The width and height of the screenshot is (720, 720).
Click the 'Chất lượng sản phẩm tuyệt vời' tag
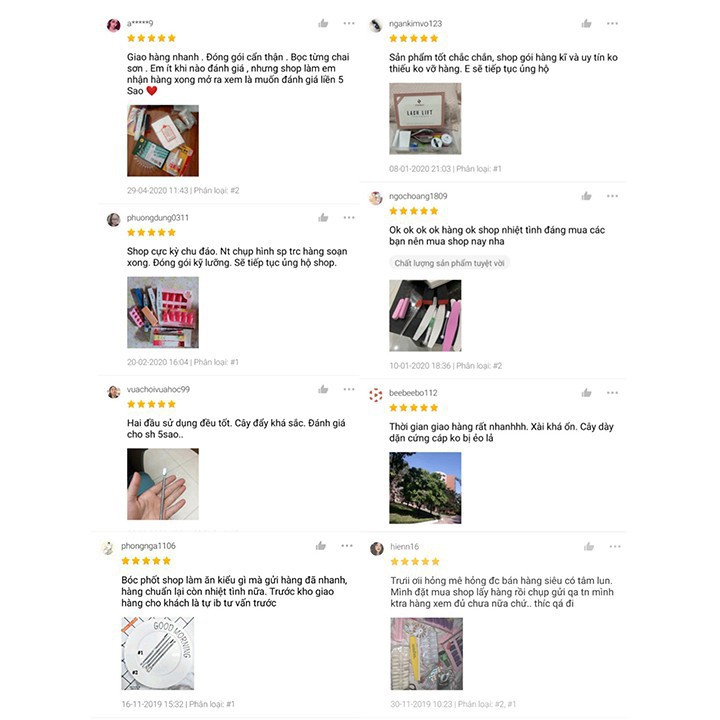[449, 263]
